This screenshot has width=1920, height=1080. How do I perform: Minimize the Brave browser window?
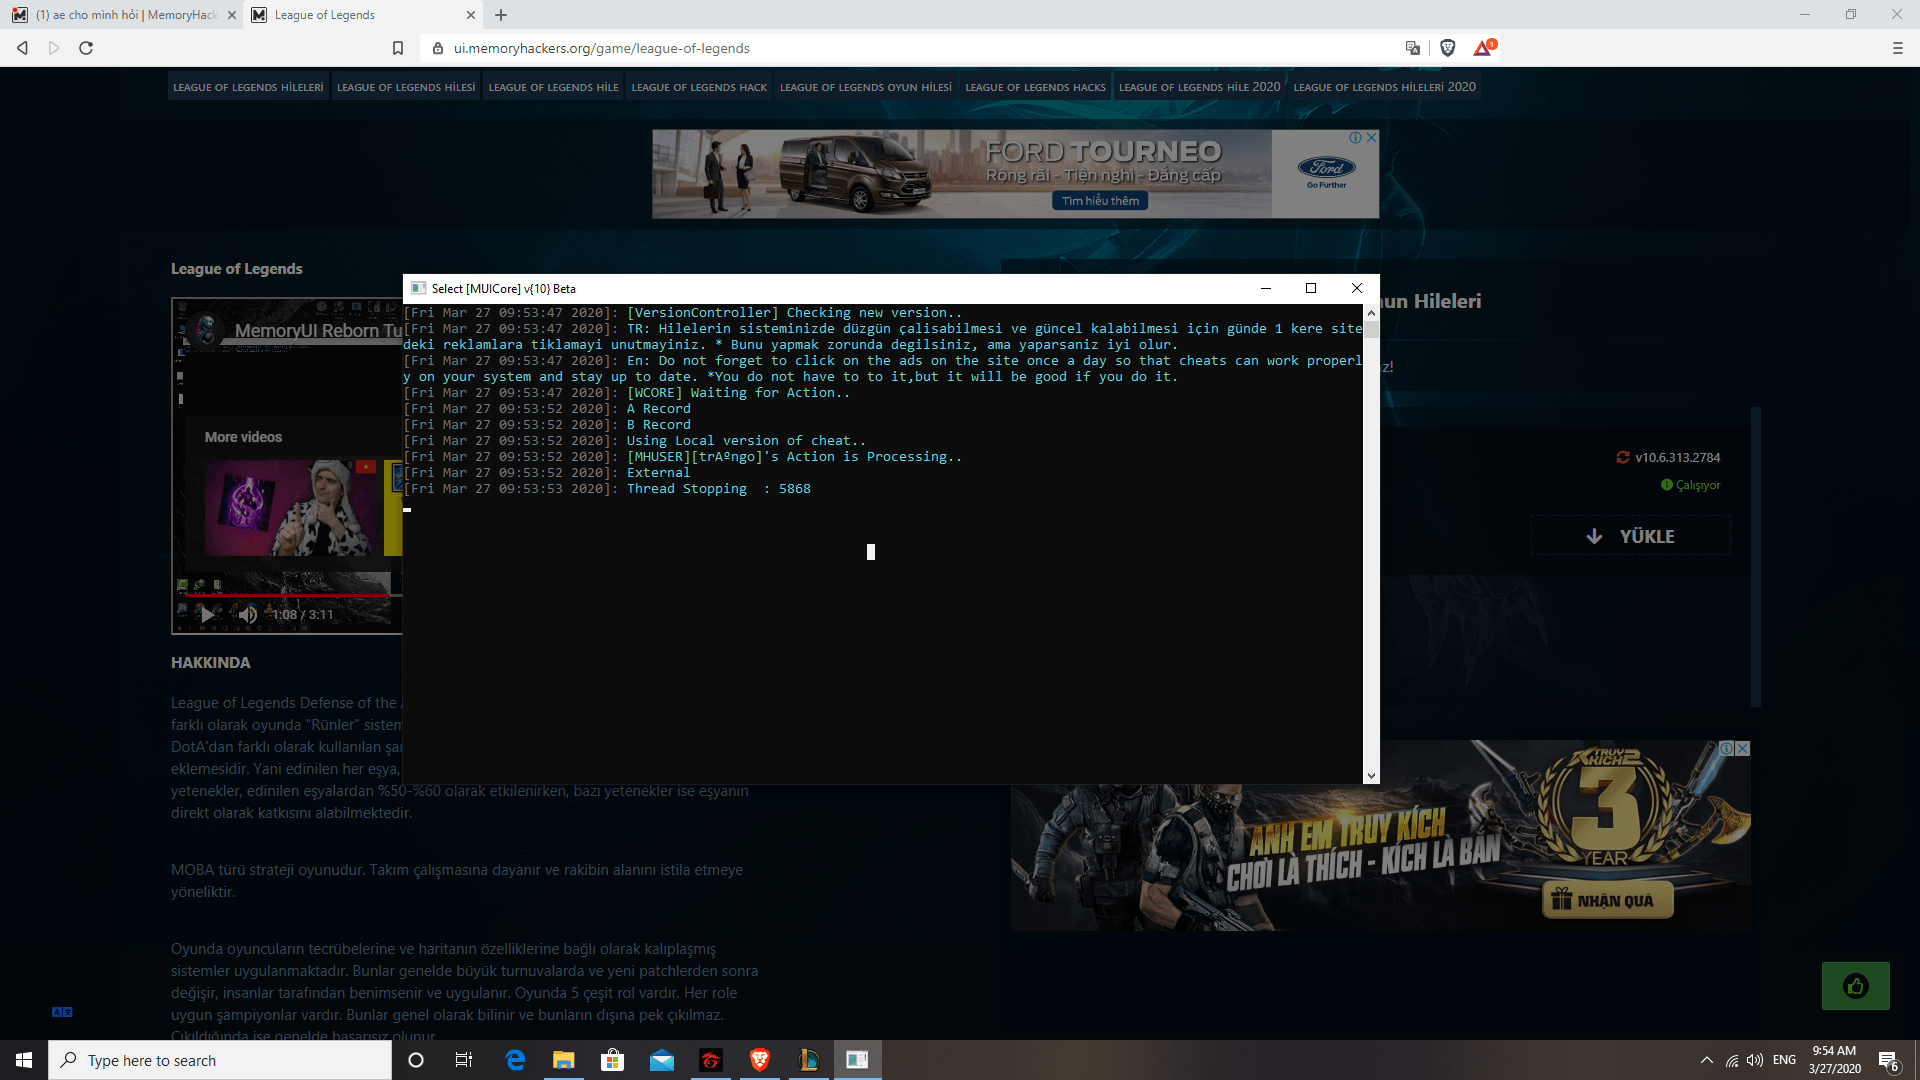tap(1805, 15)
